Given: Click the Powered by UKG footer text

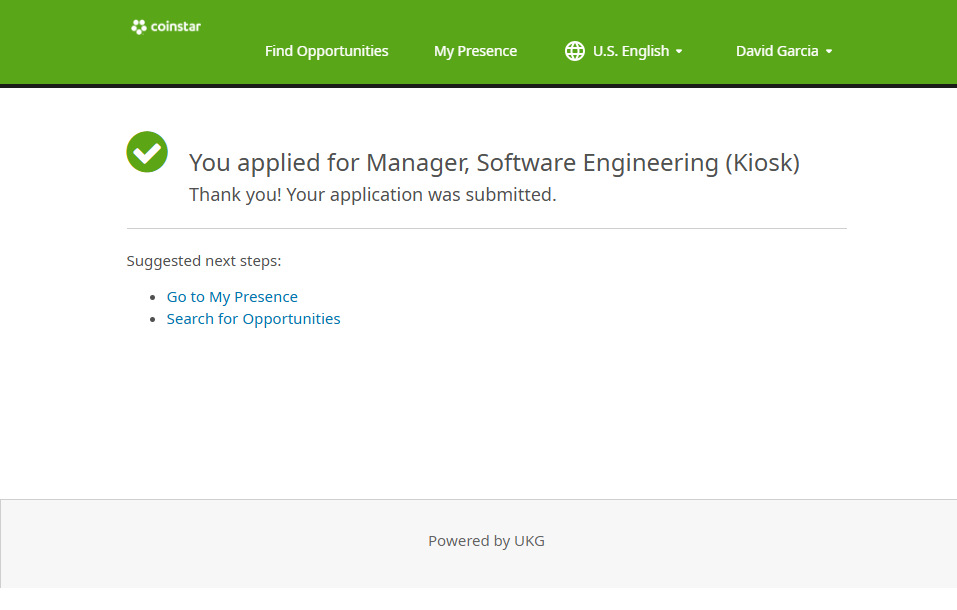Looking at the screenshot, I should point(486,541).
